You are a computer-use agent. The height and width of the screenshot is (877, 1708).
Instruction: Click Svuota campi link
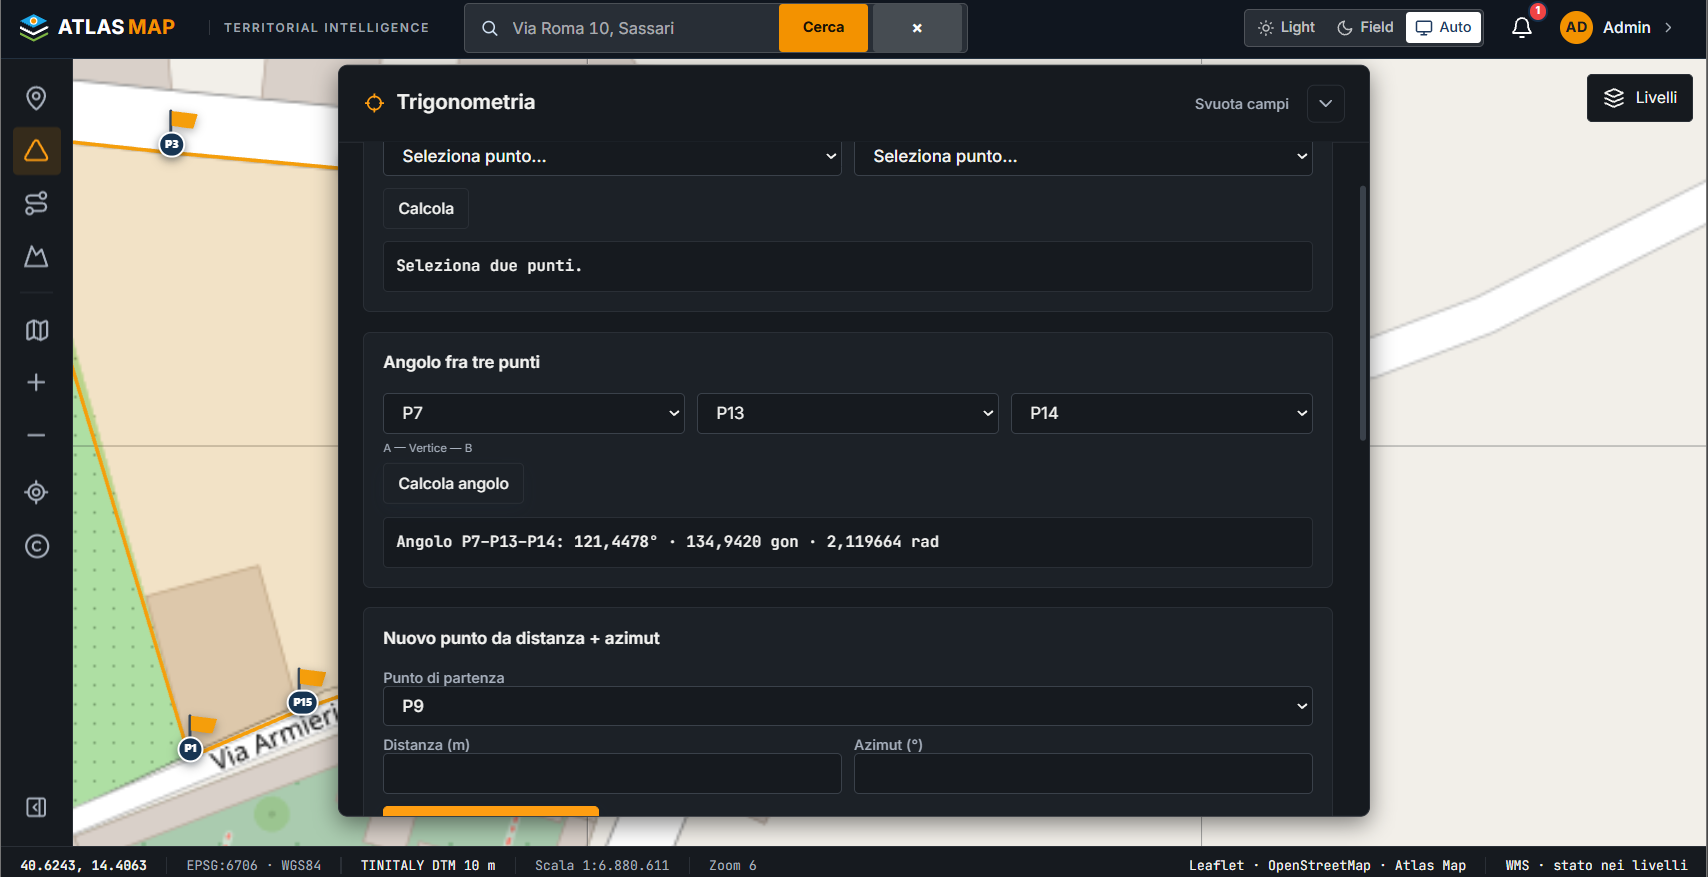click(1241, 104)
